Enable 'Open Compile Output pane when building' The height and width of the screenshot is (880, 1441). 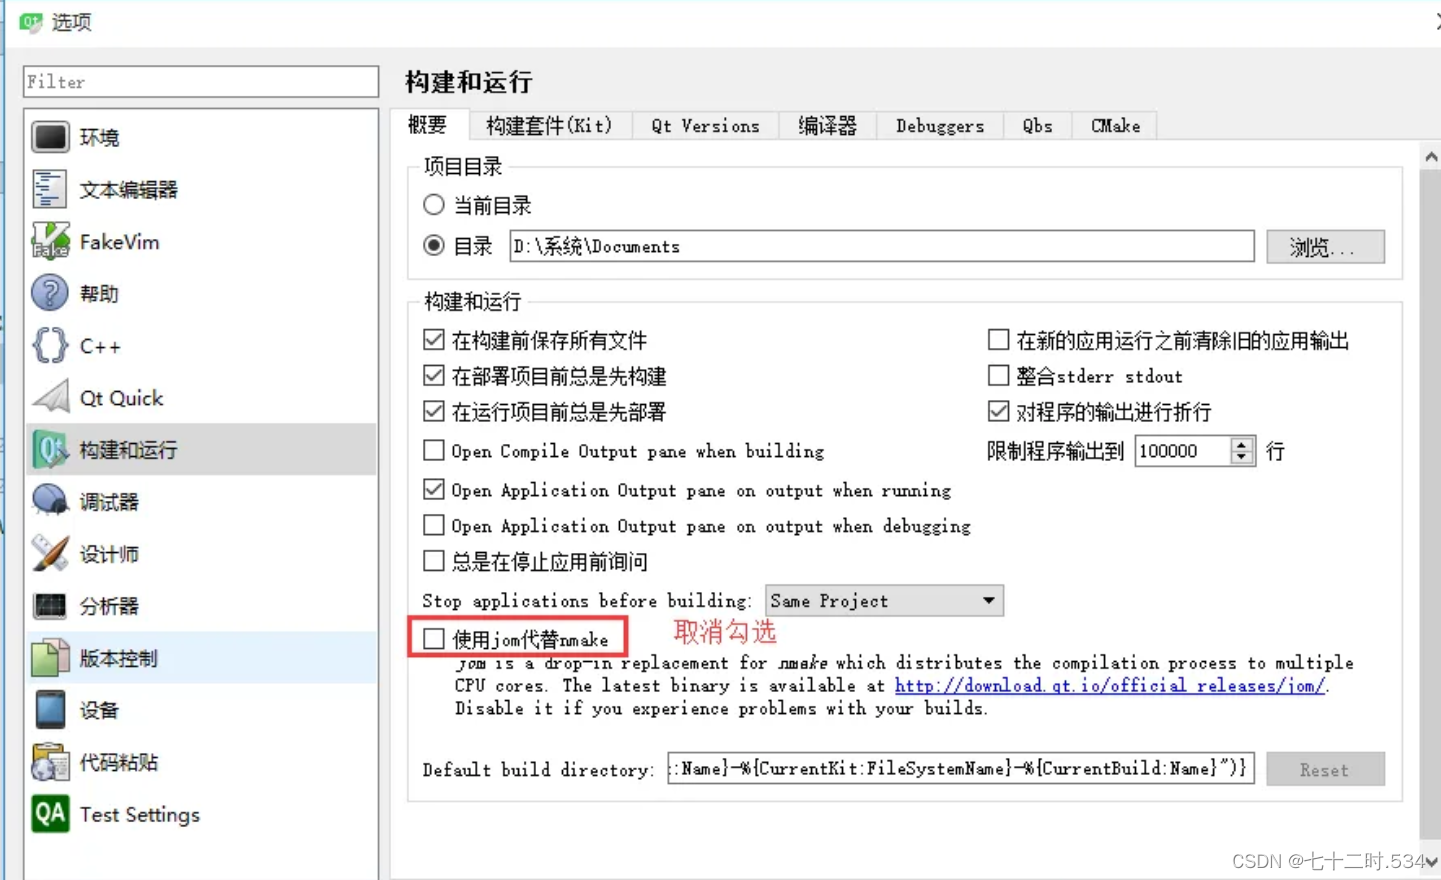[x=434, y=450]
